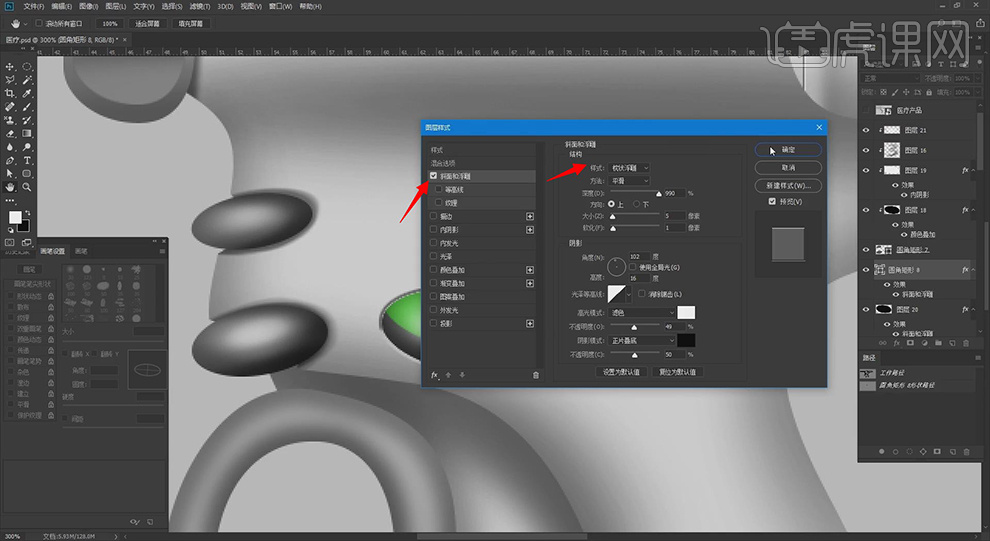
Task: Toggle Quick Mask mode
Action: 10,242
